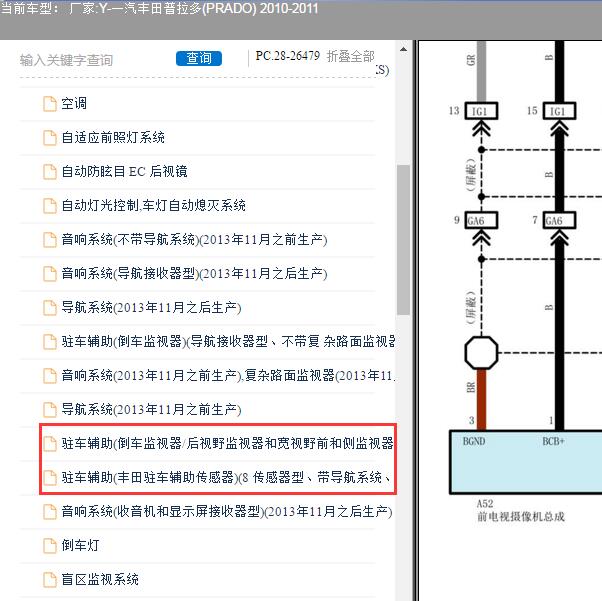Open the 盲区监视系统 entry
This screenshot has width=602, height=601.
click(100, 579)
